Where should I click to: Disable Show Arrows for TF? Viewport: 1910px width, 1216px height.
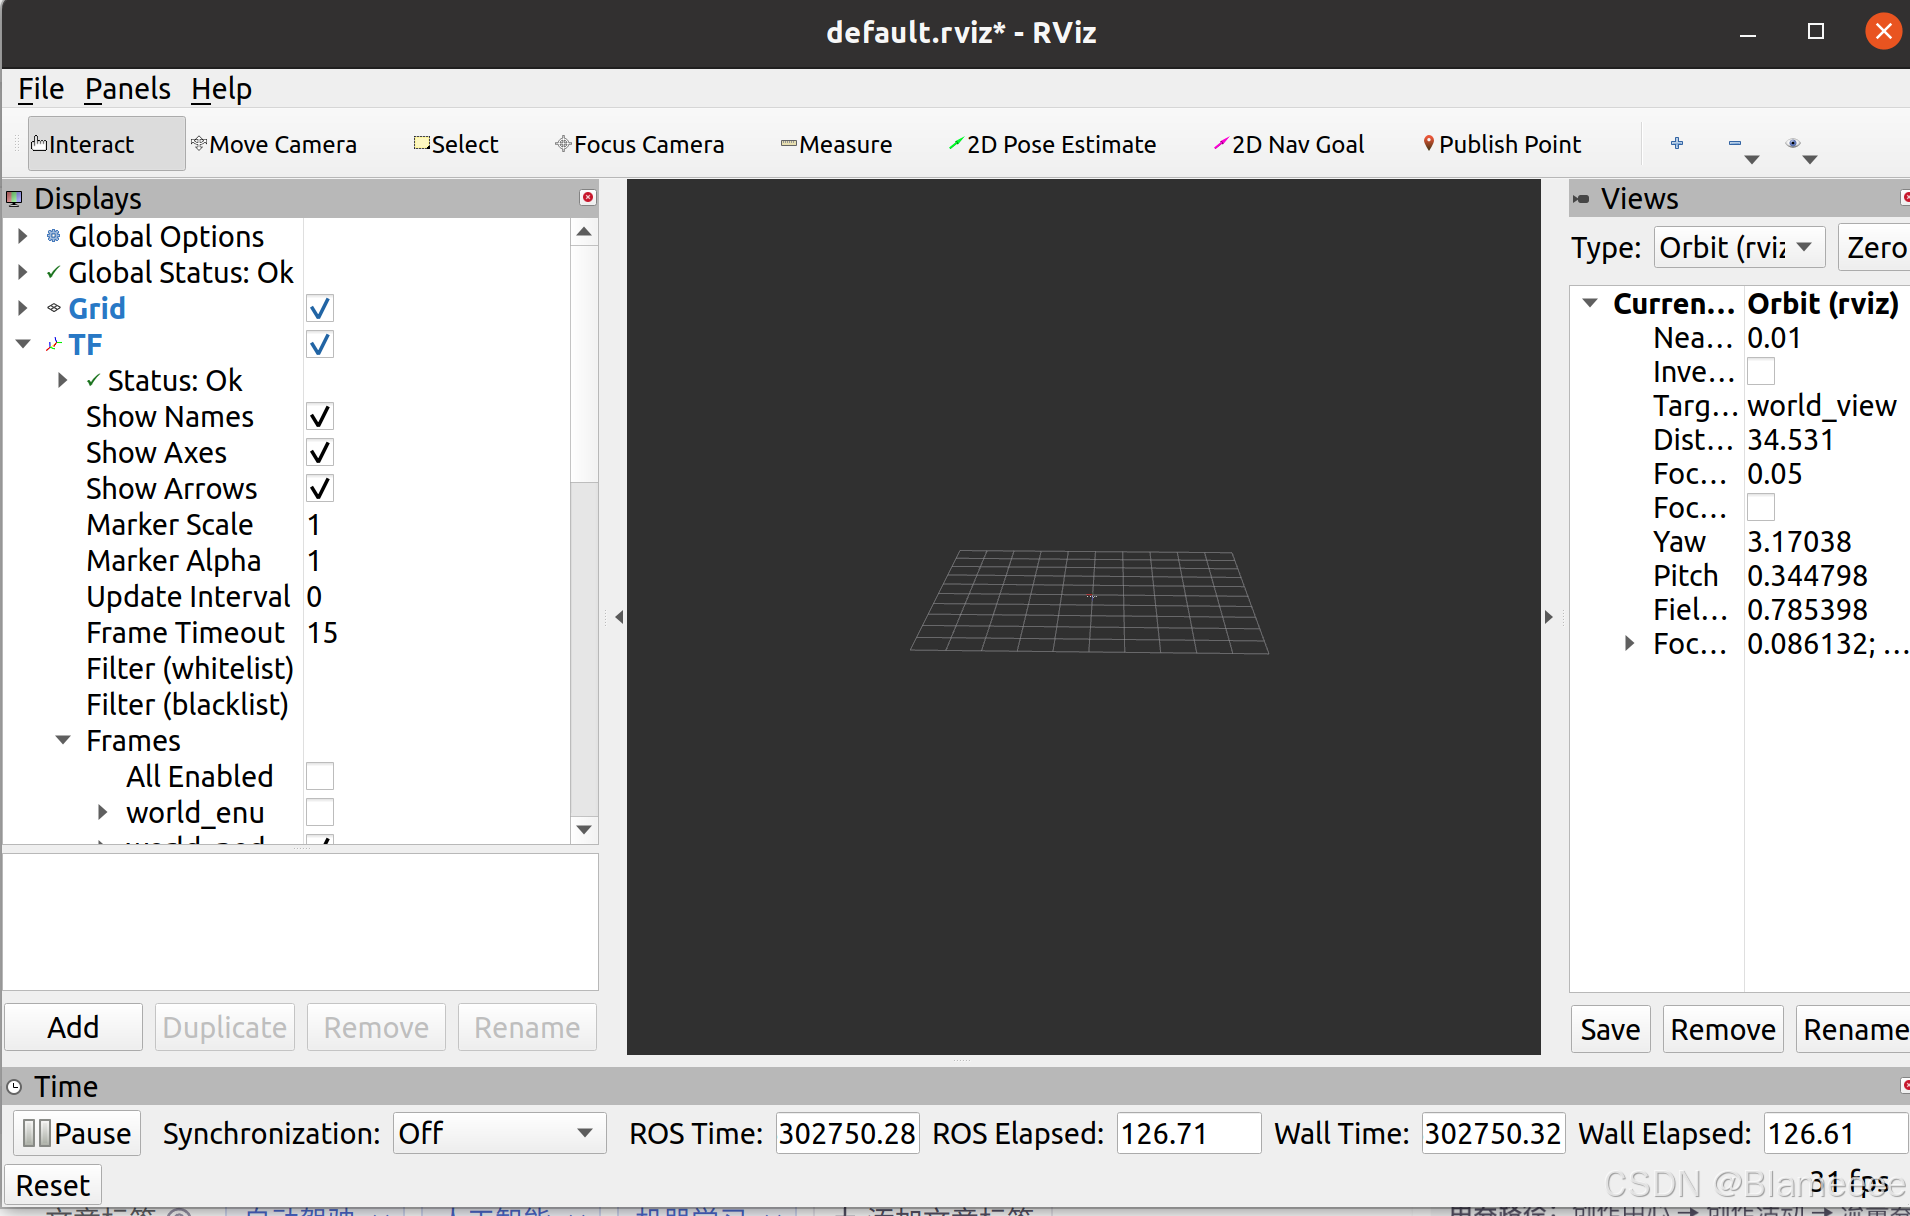point(319,488)
